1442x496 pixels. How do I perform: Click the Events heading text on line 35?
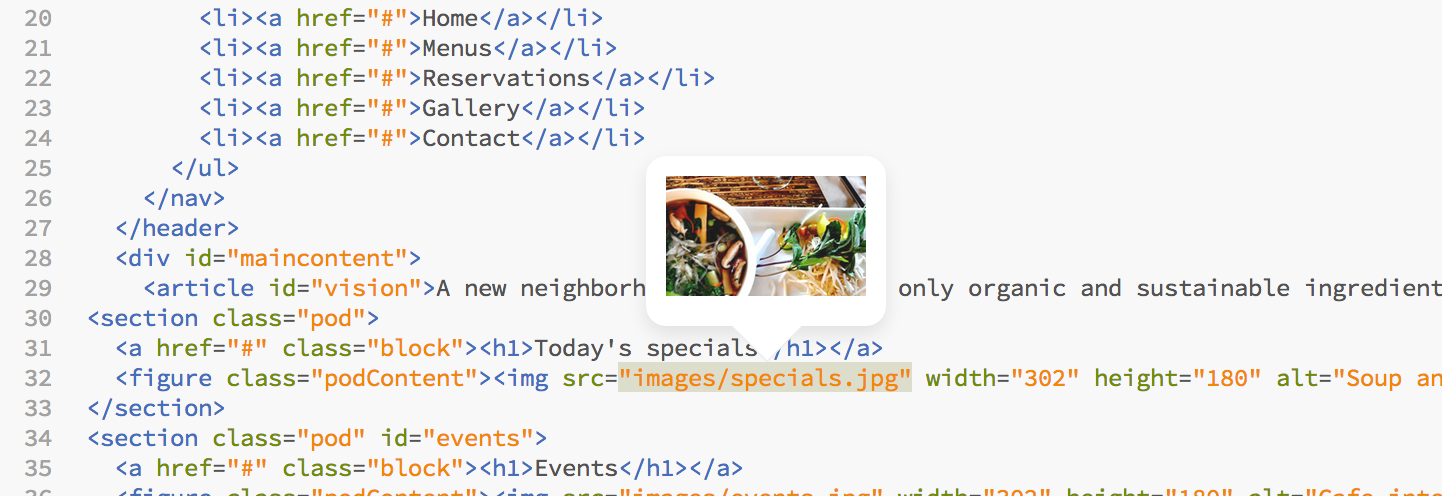[576, 468]
